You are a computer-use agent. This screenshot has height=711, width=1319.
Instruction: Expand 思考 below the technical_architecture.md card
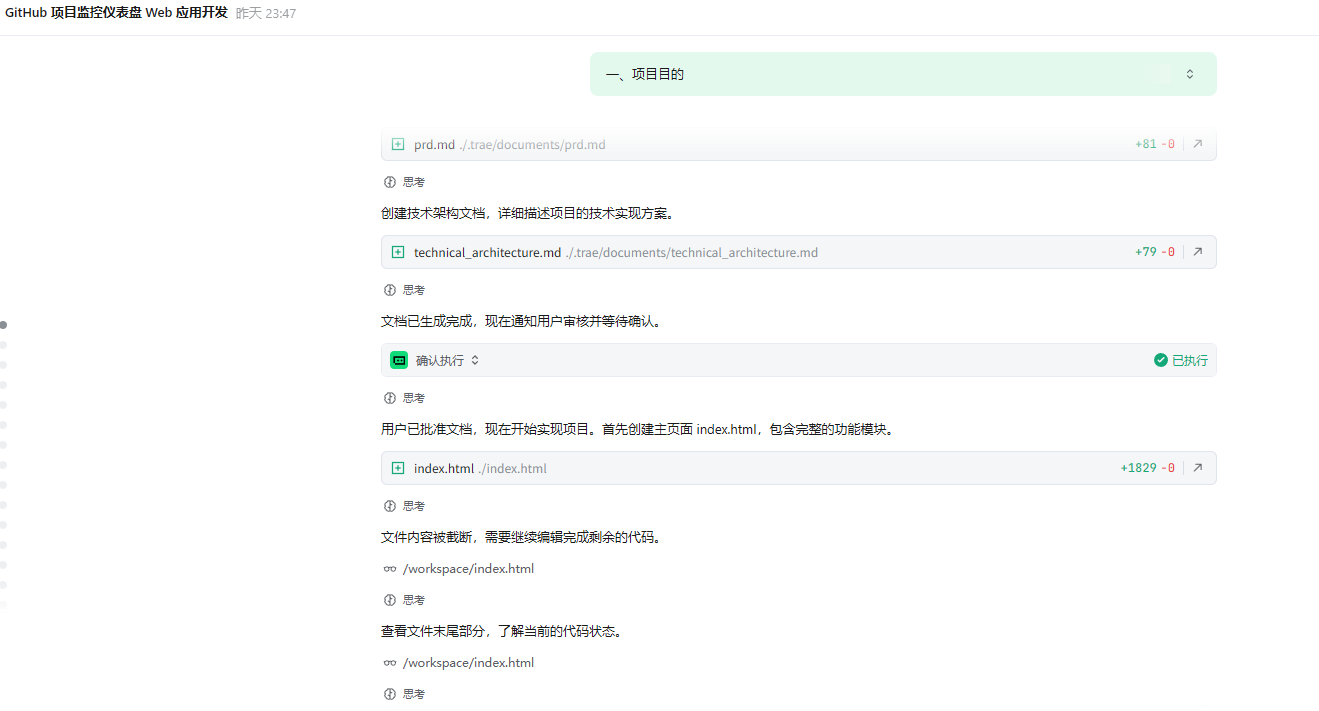point(404,290)
